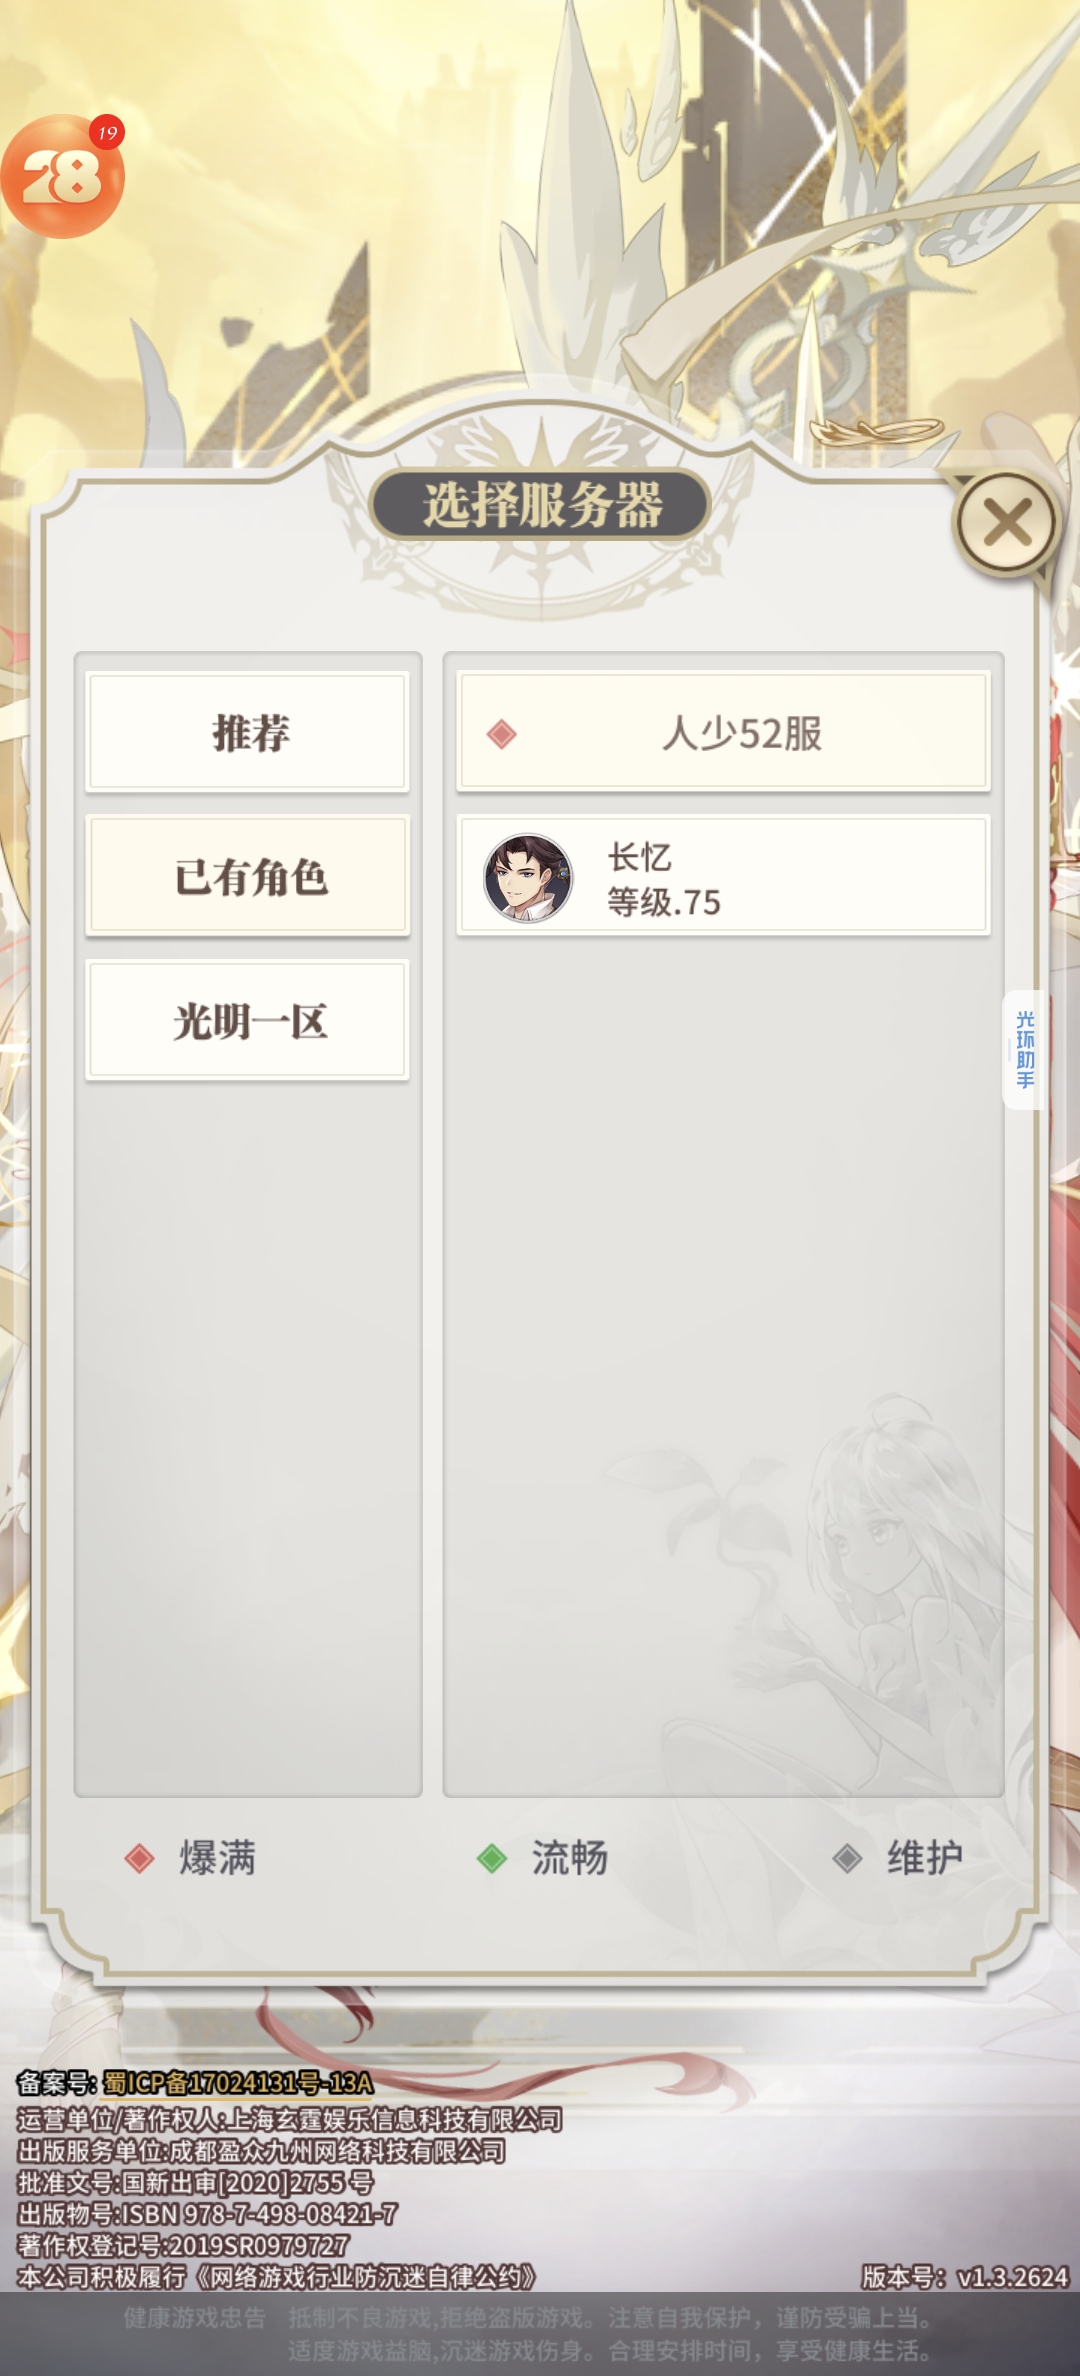Open the 光明一区 server zone tab
This screenshot has width=1080, height=2376.
click(x=248, y=1020)
